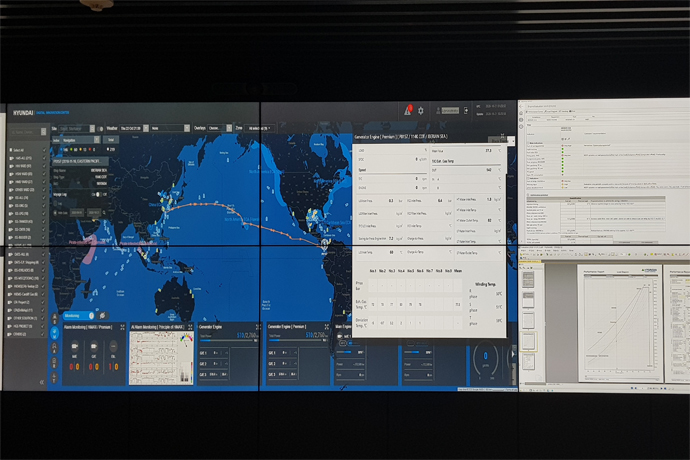
Task: Click the tool icon next to Monitoring toggle
Action: click(103, 315)
